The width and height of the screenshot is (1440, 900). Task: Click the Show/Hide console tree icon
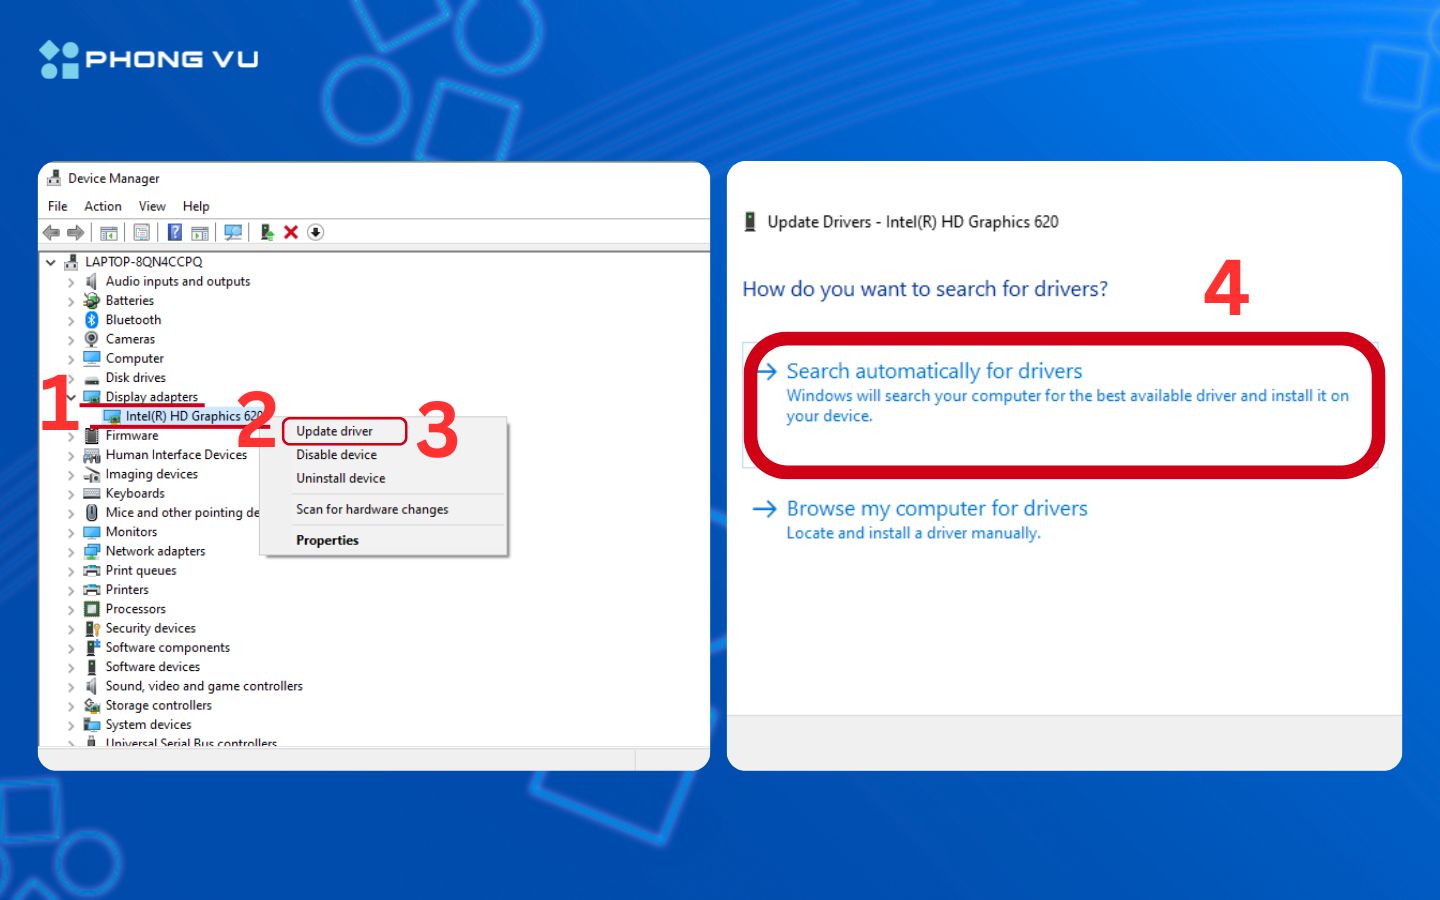pyautogui.click(x=109, y=233)
